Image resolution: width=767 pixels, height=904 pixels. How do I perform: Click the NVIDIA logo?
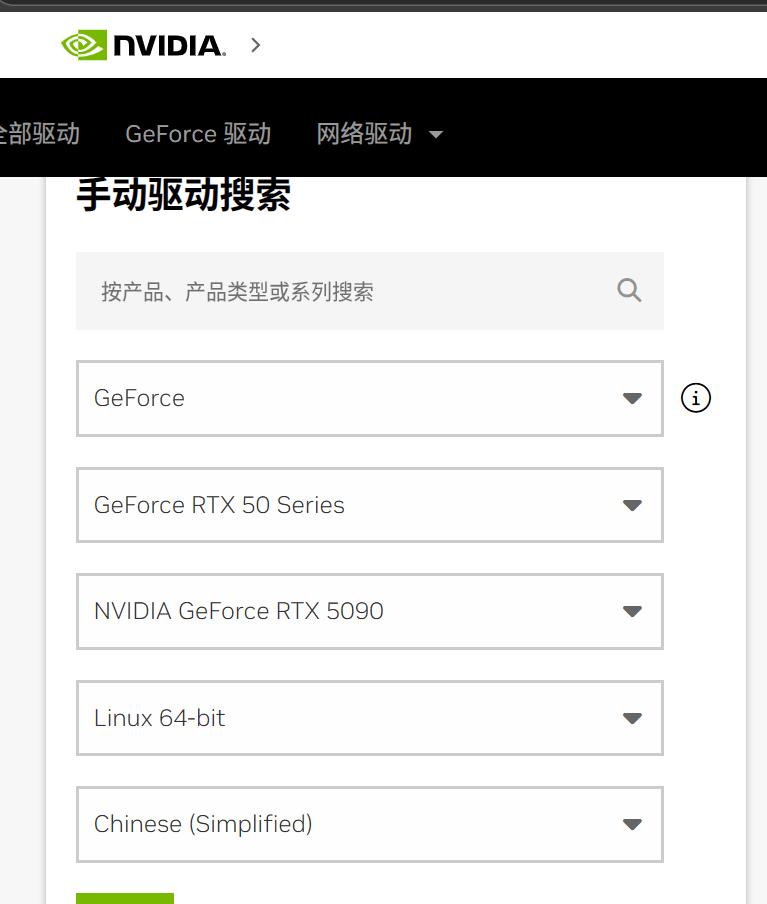click(x=143, y=45)
